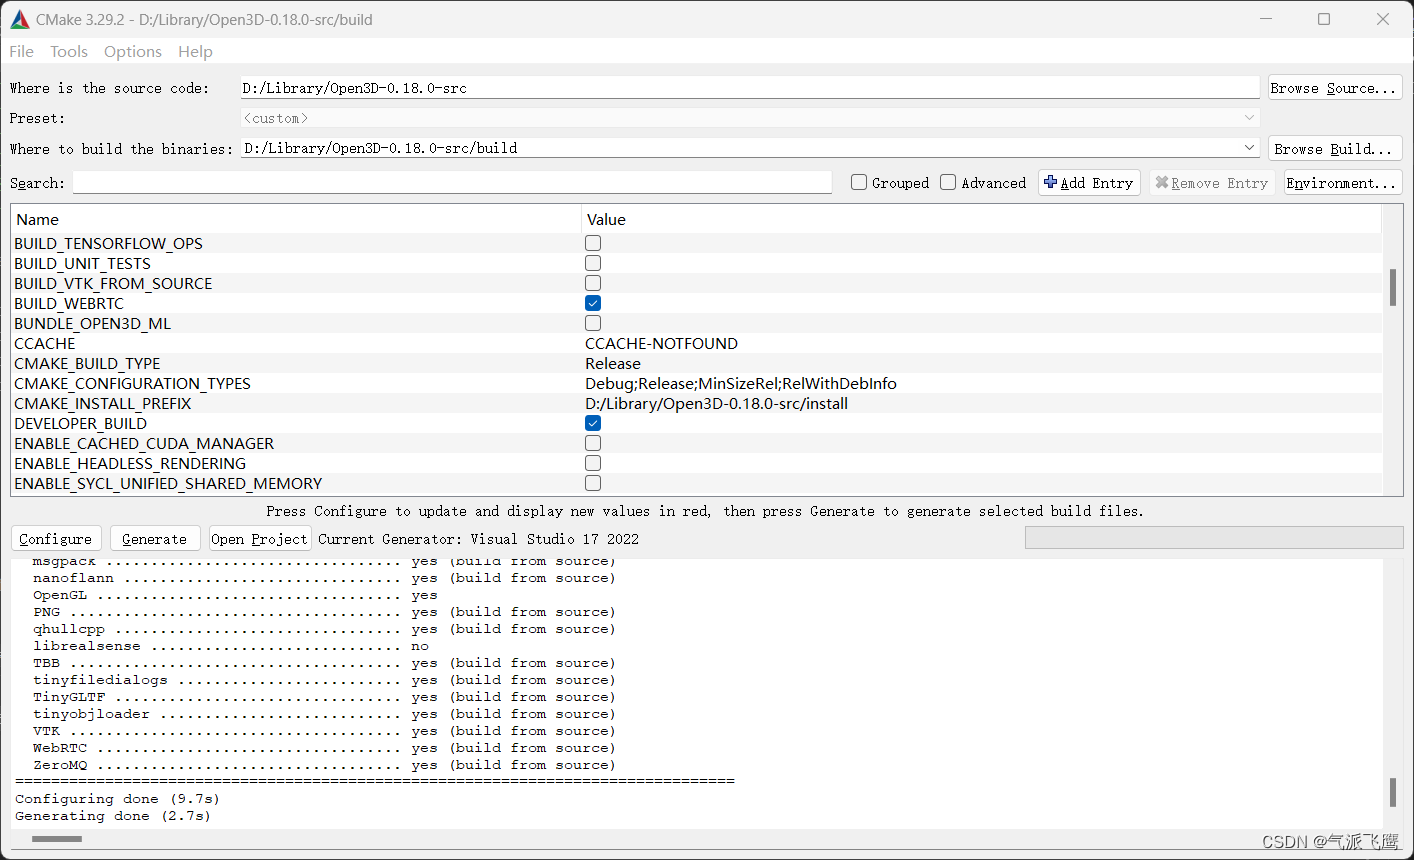Click the Name column header

coord(296,219)
